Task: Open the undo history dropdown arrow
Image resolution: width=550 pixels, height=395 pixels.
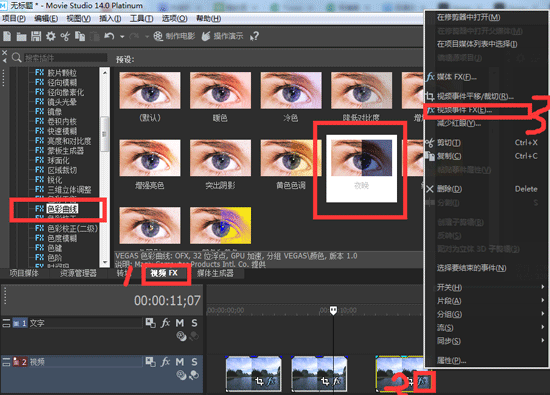Action: [x=122, y=36]
